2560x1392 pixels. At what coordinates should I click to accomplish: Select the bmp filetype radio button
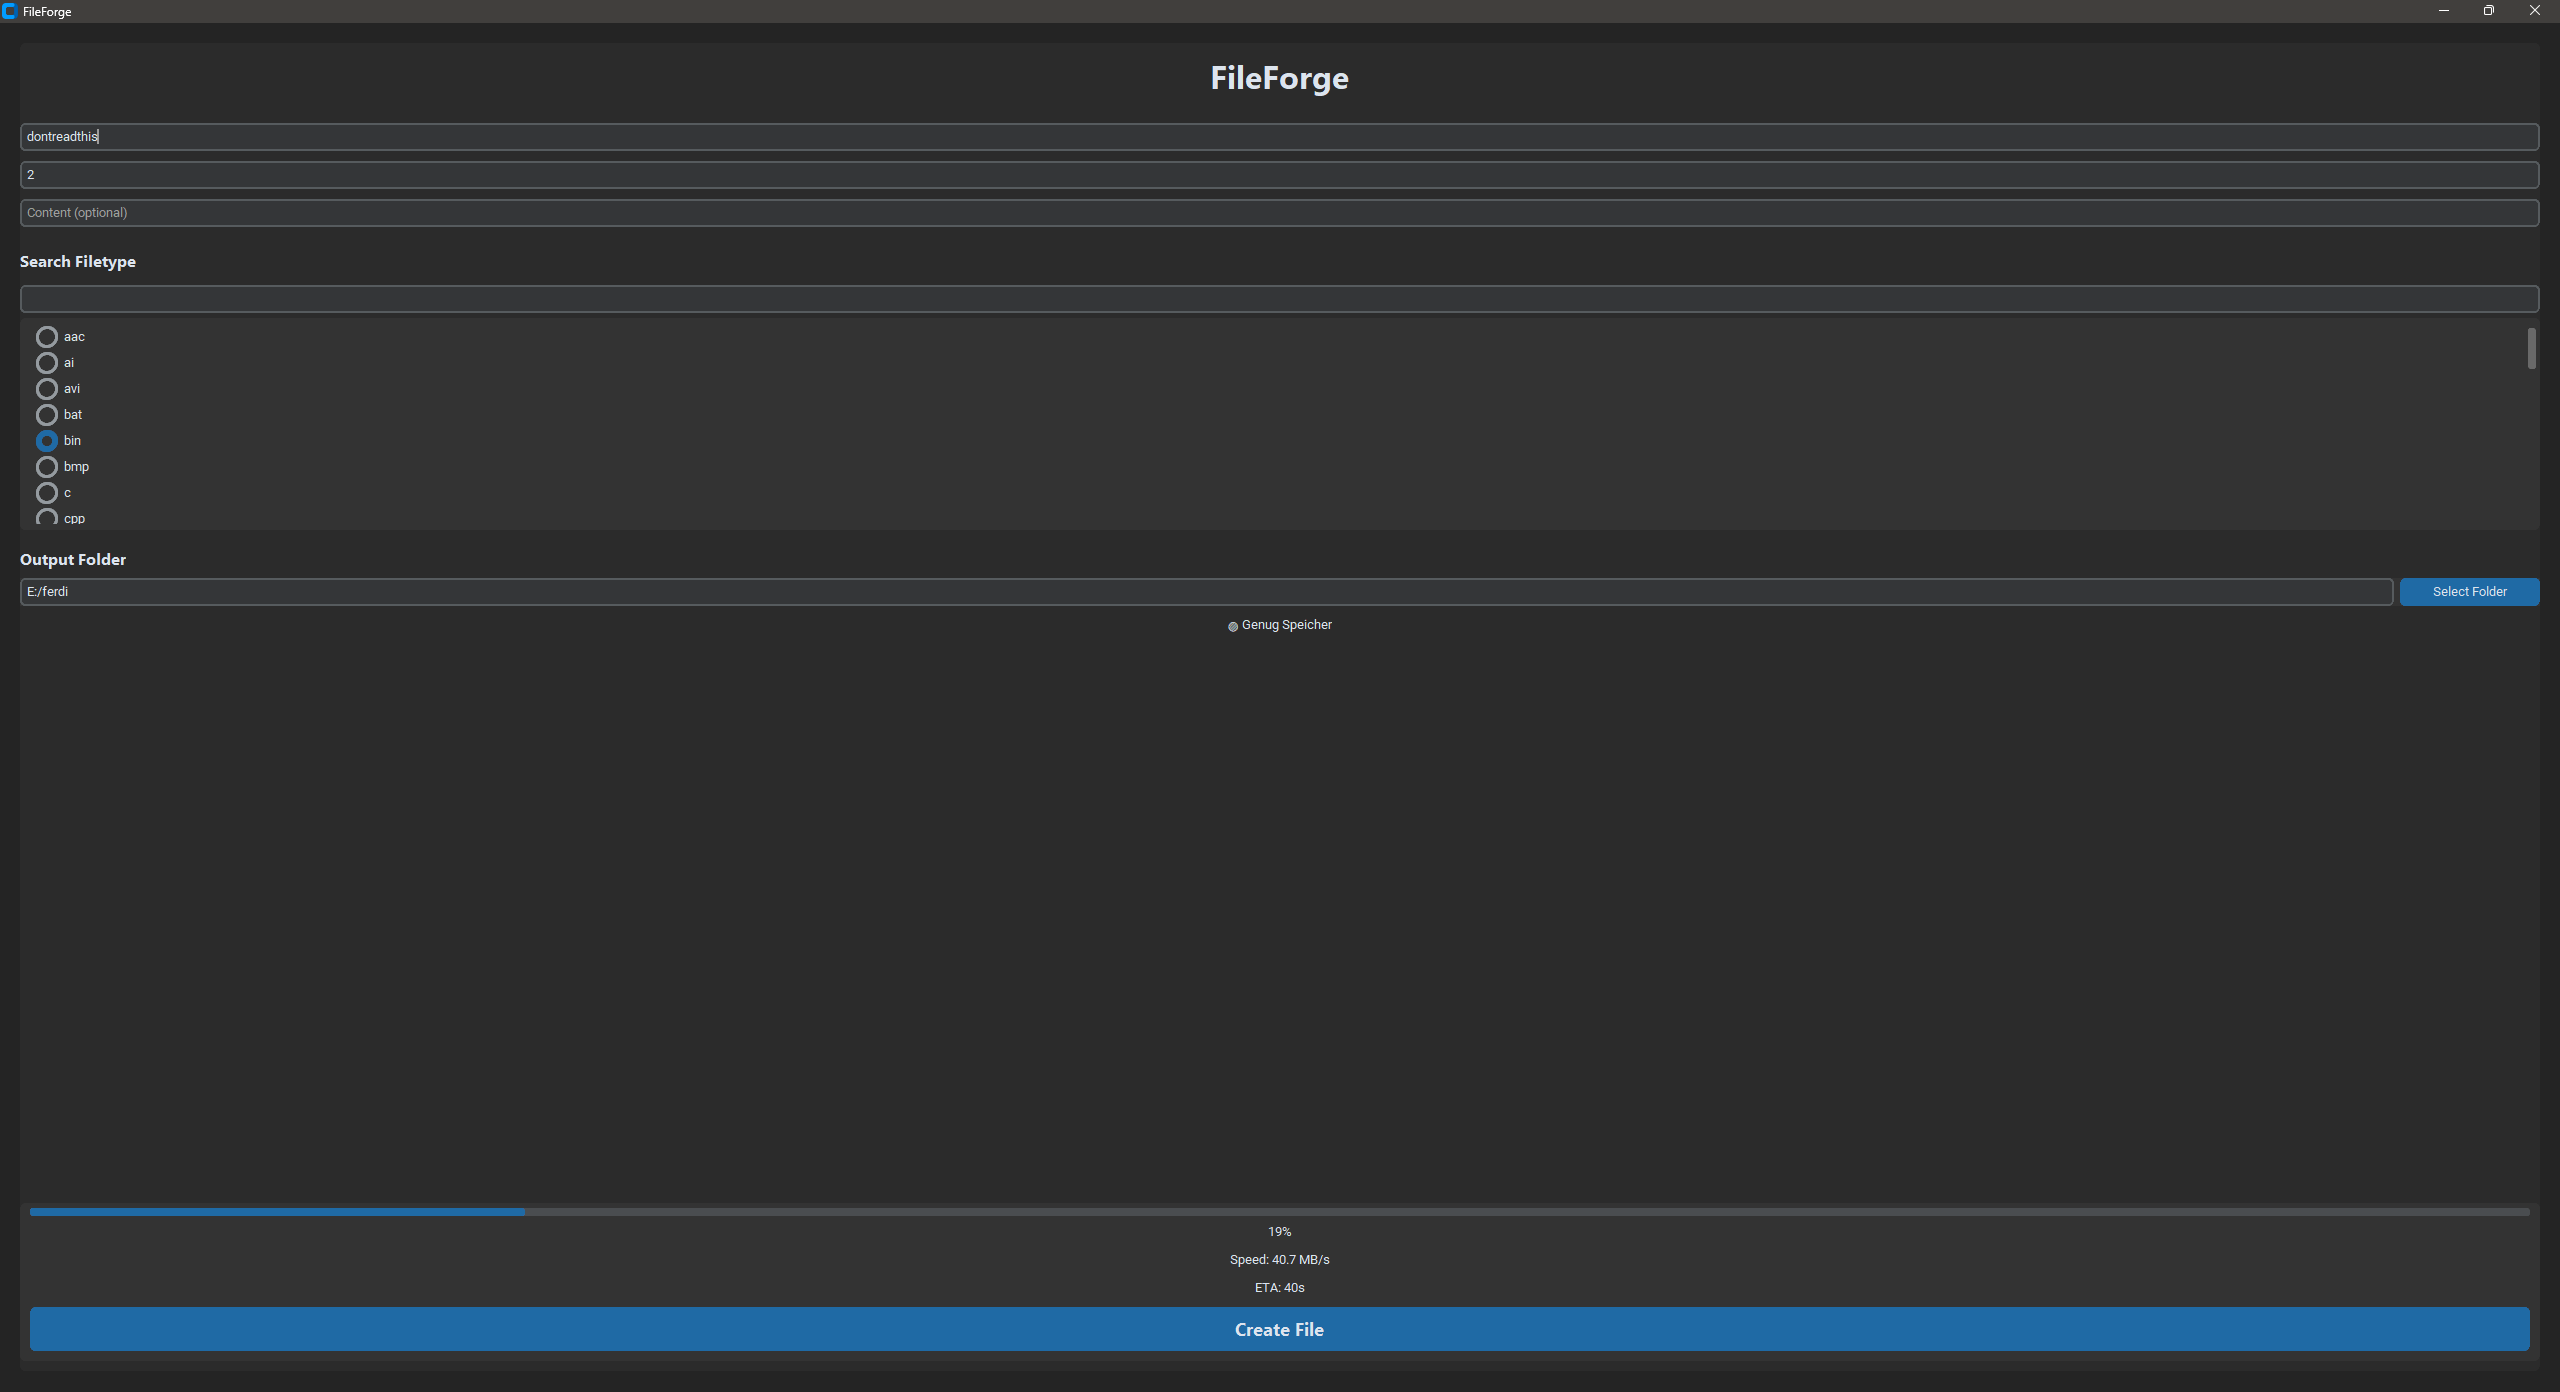pos(46,467)
